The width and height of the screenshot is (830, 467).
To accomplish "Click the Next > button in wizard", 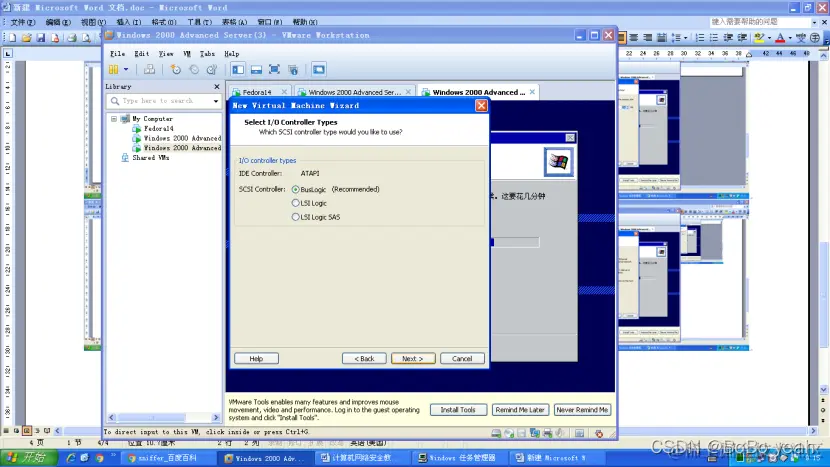I will click(413, 358).
